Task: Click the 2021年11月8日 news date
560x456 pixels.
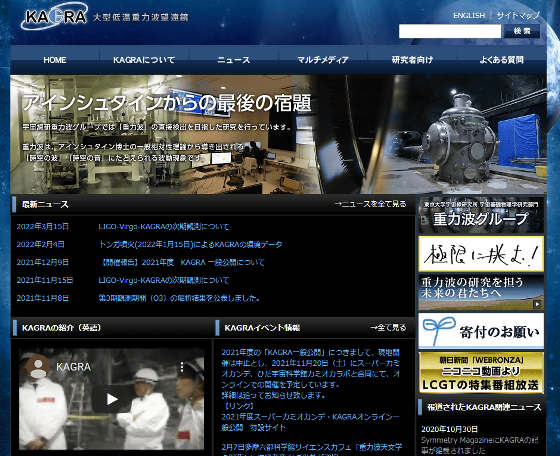Action: 42,298
